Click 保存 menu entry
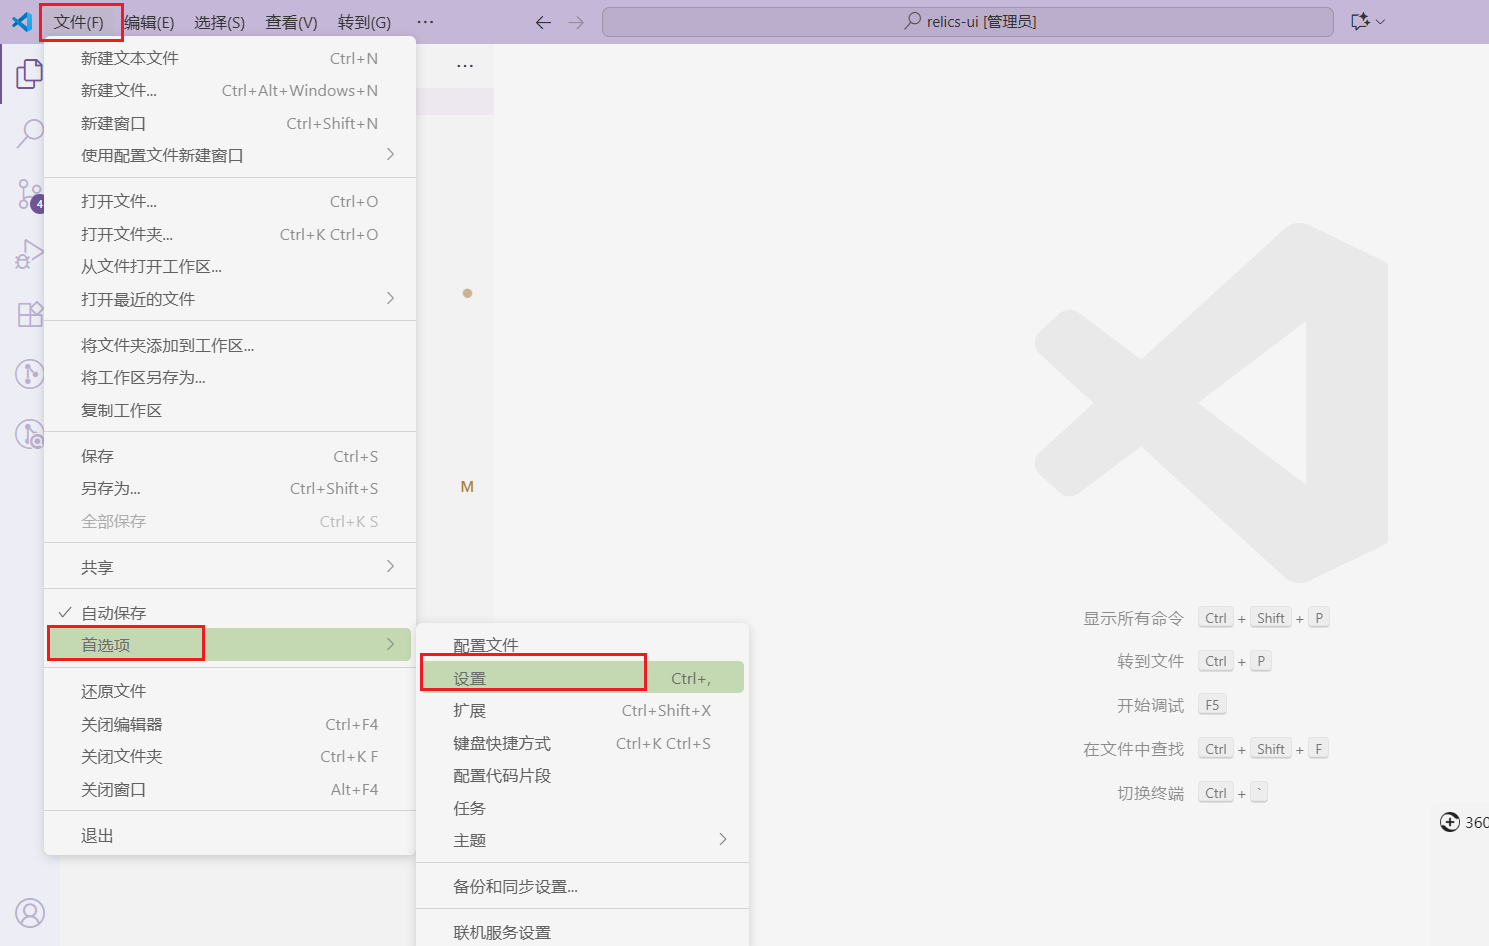Image resolution: width=1489 pixels, height=946 pixels. [x=230, y=456]
